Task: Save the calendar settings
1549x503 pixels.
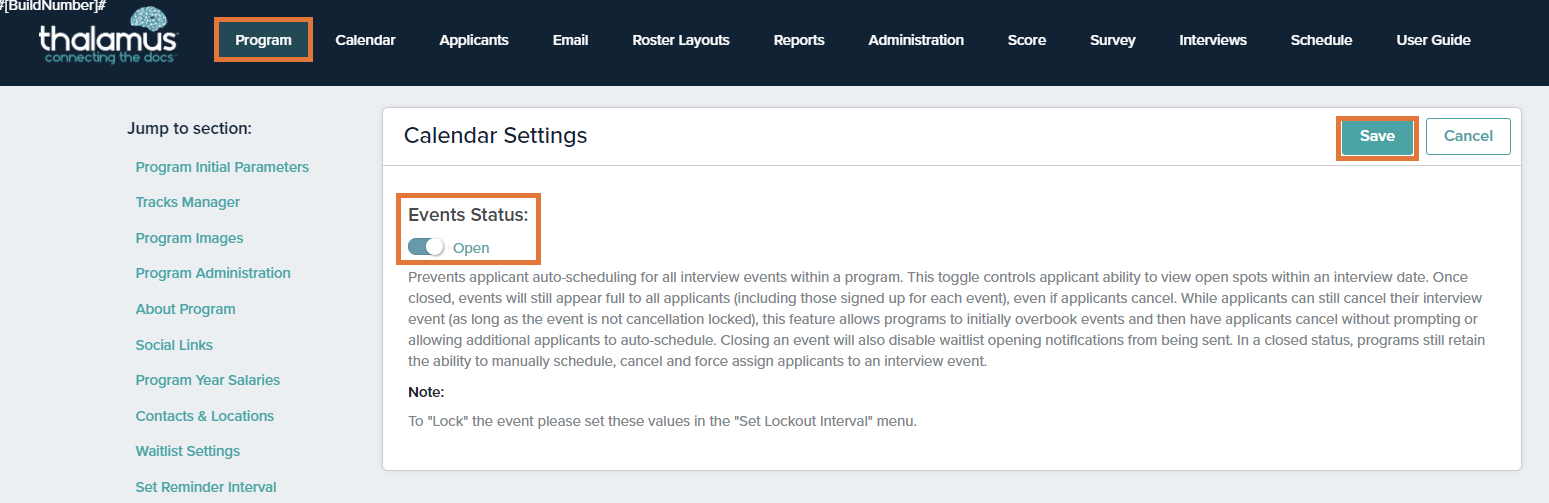Action: point(1377,137)
